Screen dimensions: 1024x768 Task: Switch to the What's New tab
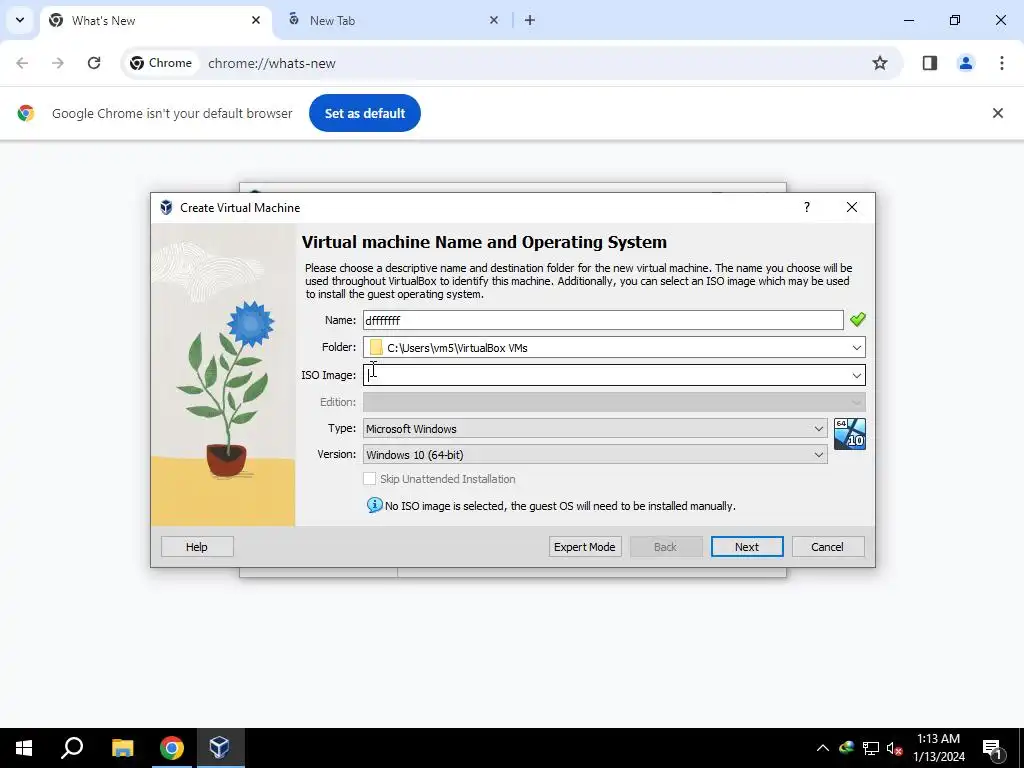pyautogui.click(x=157, y=20)
